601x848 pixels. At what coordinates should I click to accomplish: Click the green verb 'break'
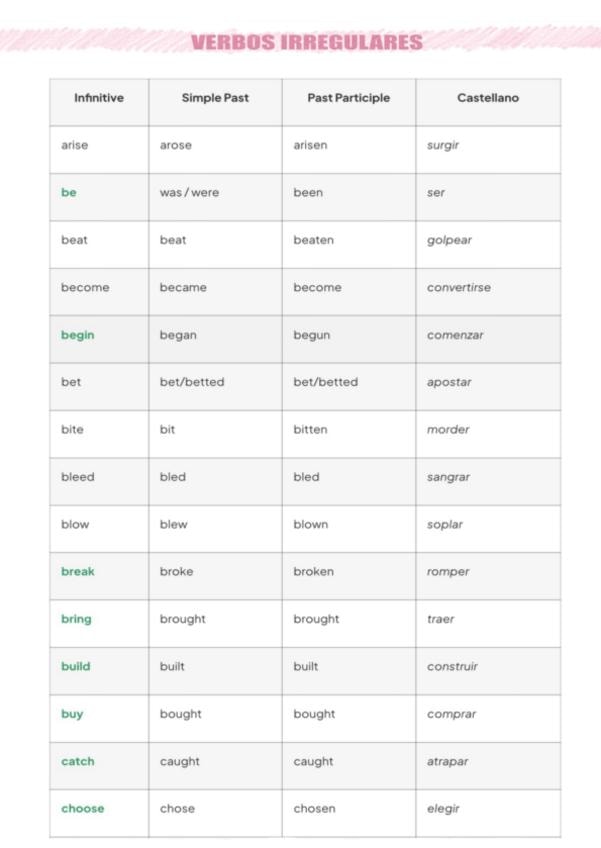(77, 572)
